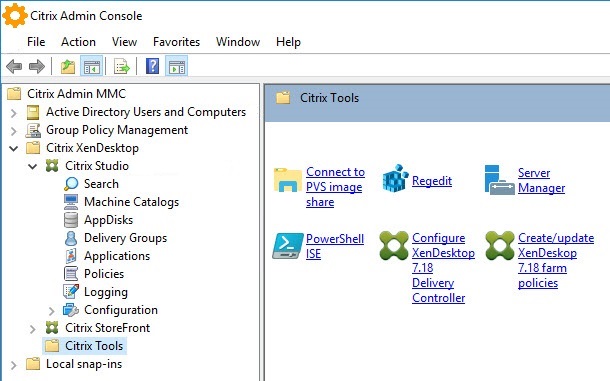
Task: Toggle the Show/Hide Console Tree button
Action: (x=92, y=67)
